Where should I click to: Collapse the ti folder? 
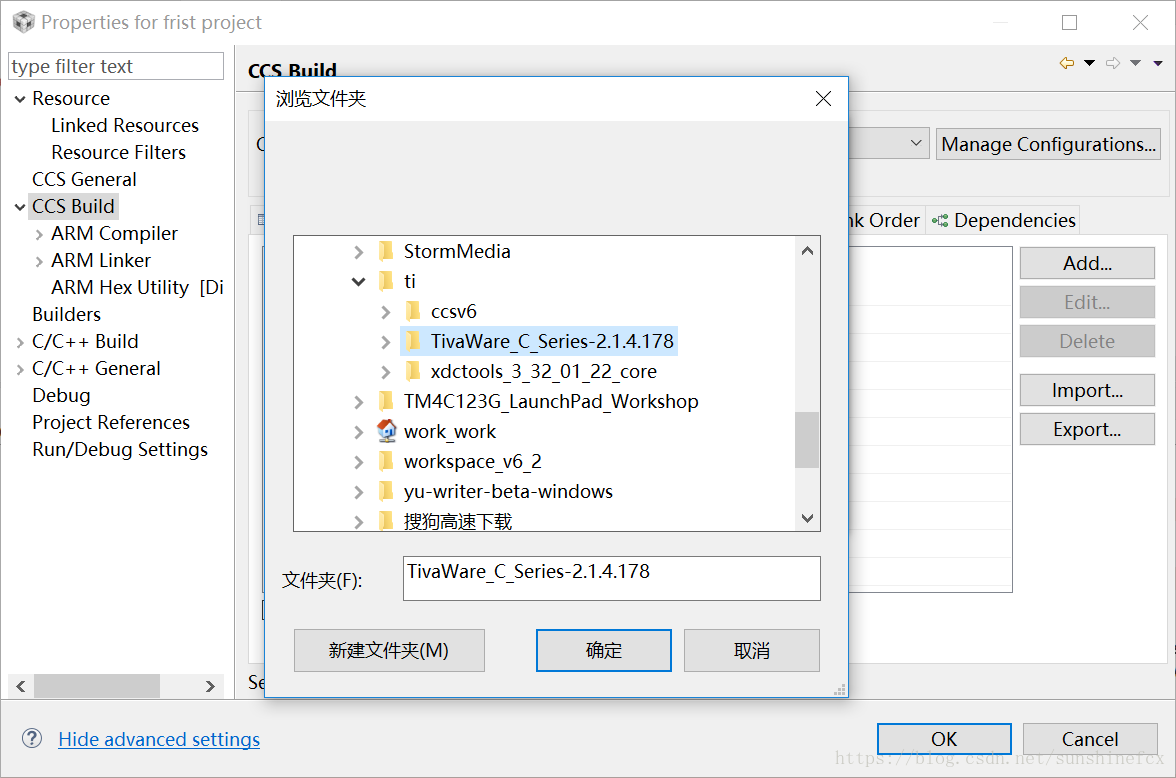pos(358,281)
